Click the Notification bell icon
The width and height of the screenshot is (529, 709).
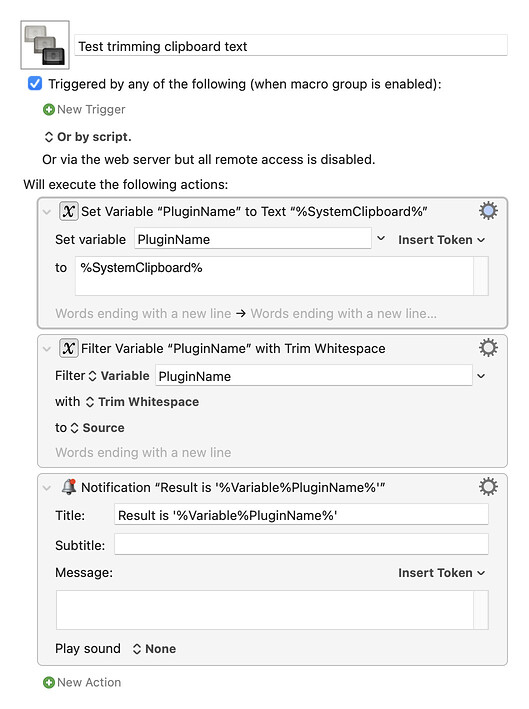[69, 487]
